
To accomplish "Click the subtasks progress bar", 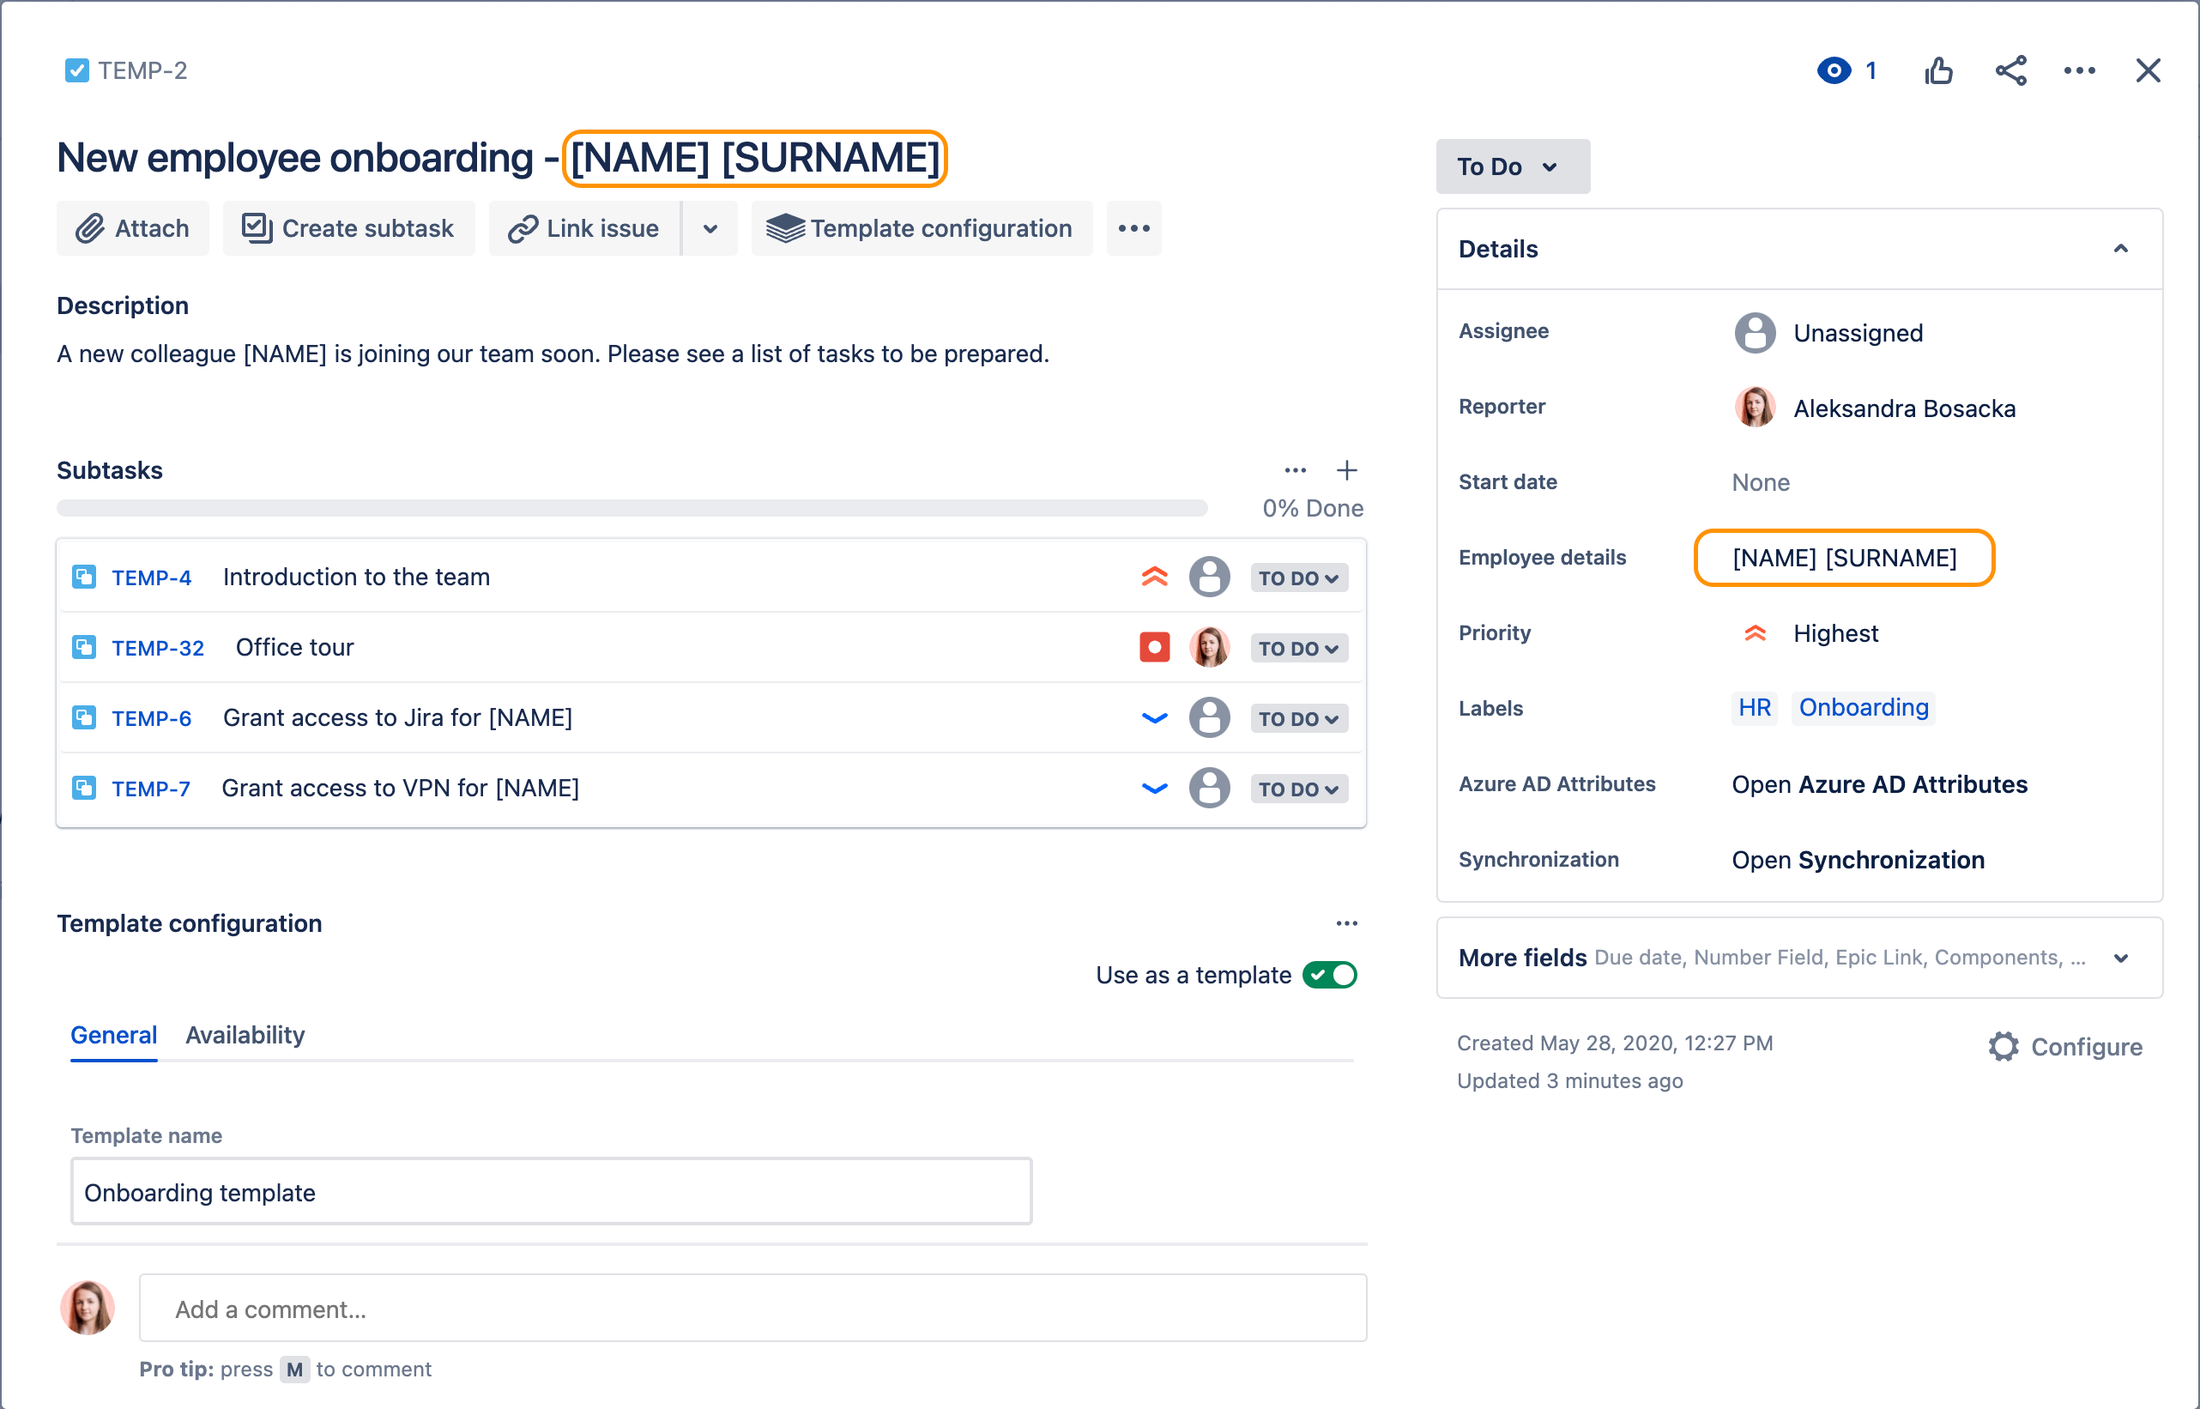I will click(x=632, y=508).
